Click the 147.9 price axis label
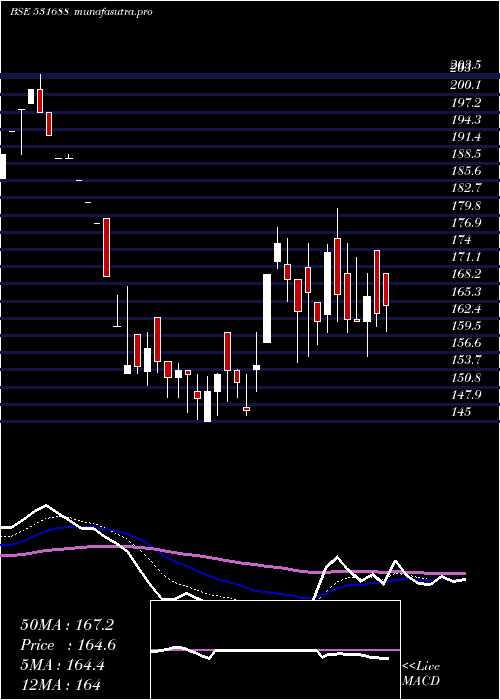500x700 pixels. (x=466, y=395)
